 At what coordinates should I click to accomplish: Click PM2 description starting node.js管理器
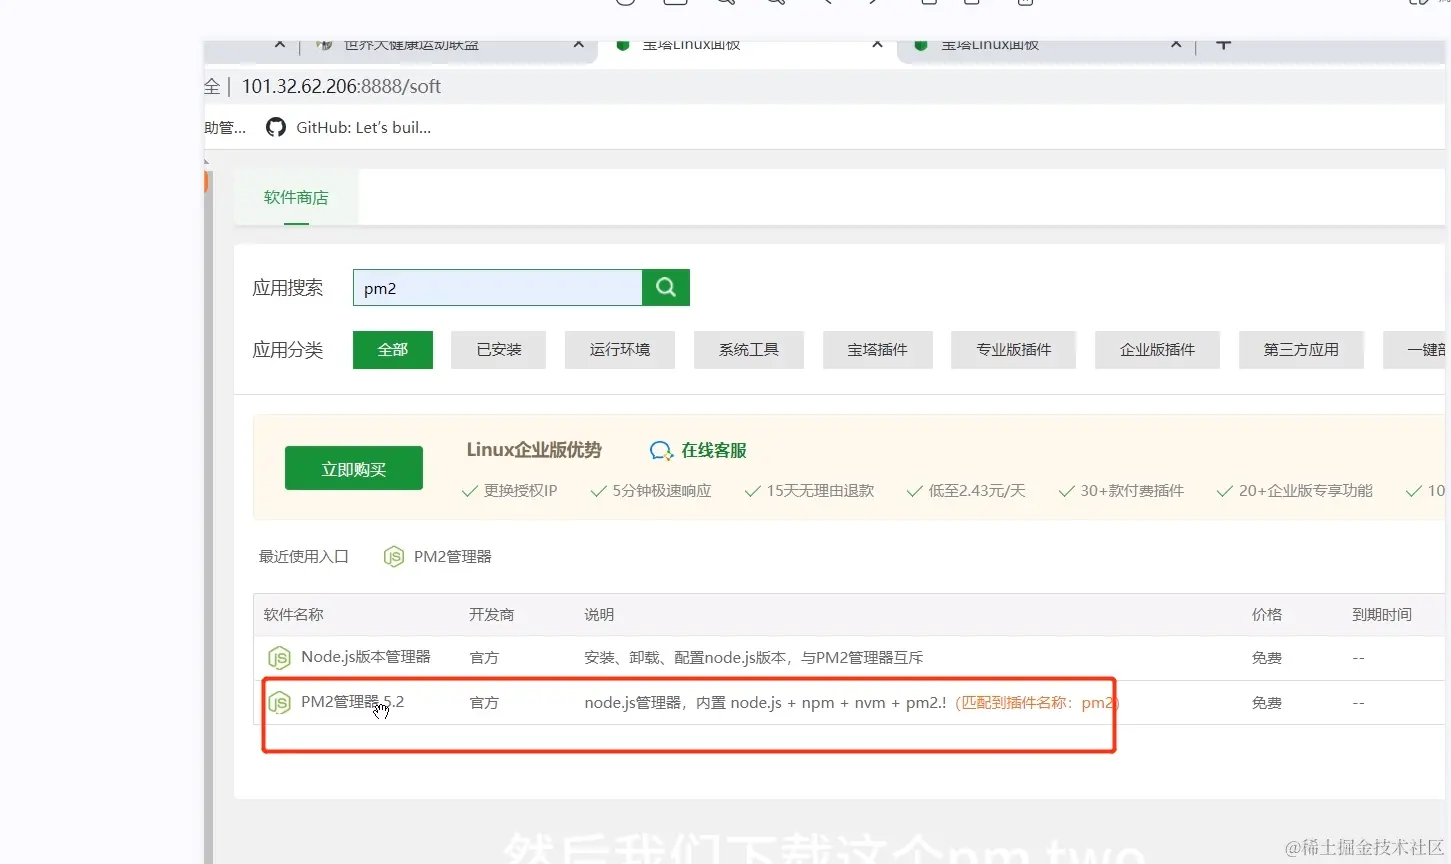(x=765, y=703)
